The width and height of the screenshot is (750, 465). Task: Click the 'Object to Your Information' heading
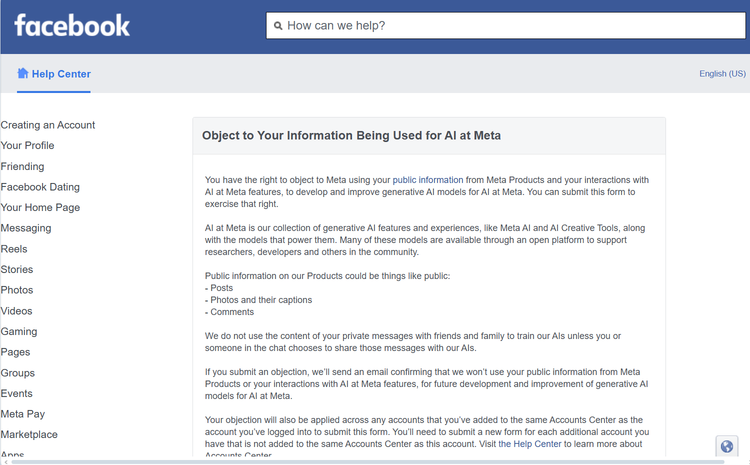click(x=351, y=136)
